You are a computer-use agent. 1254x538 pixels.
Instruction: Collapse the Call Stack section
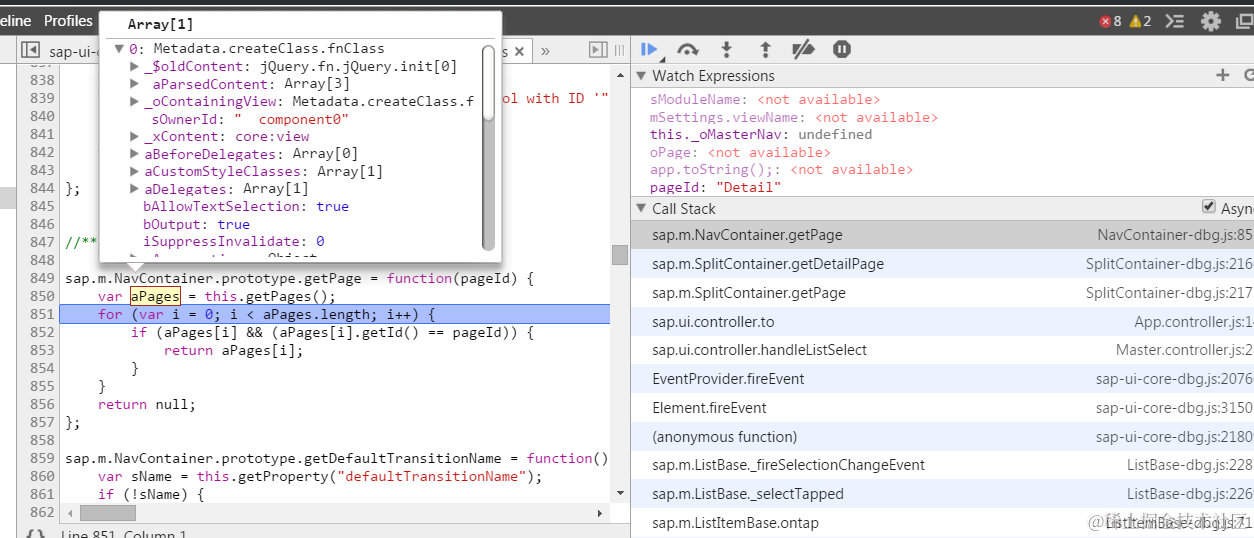pos(641,209)
